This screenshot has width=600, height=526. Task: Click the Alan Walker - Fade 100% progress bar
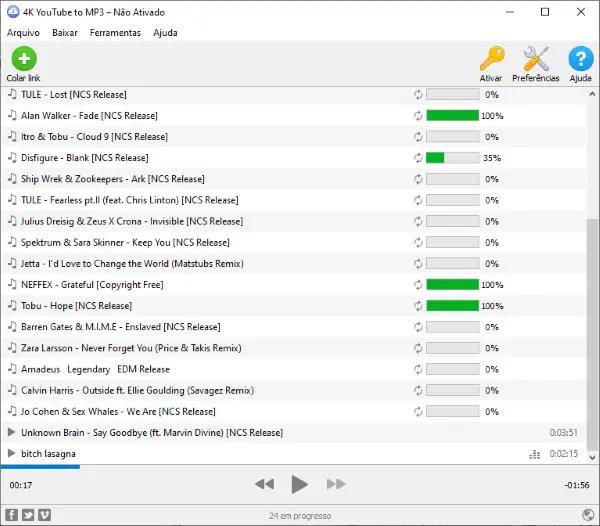click(452, 116)
